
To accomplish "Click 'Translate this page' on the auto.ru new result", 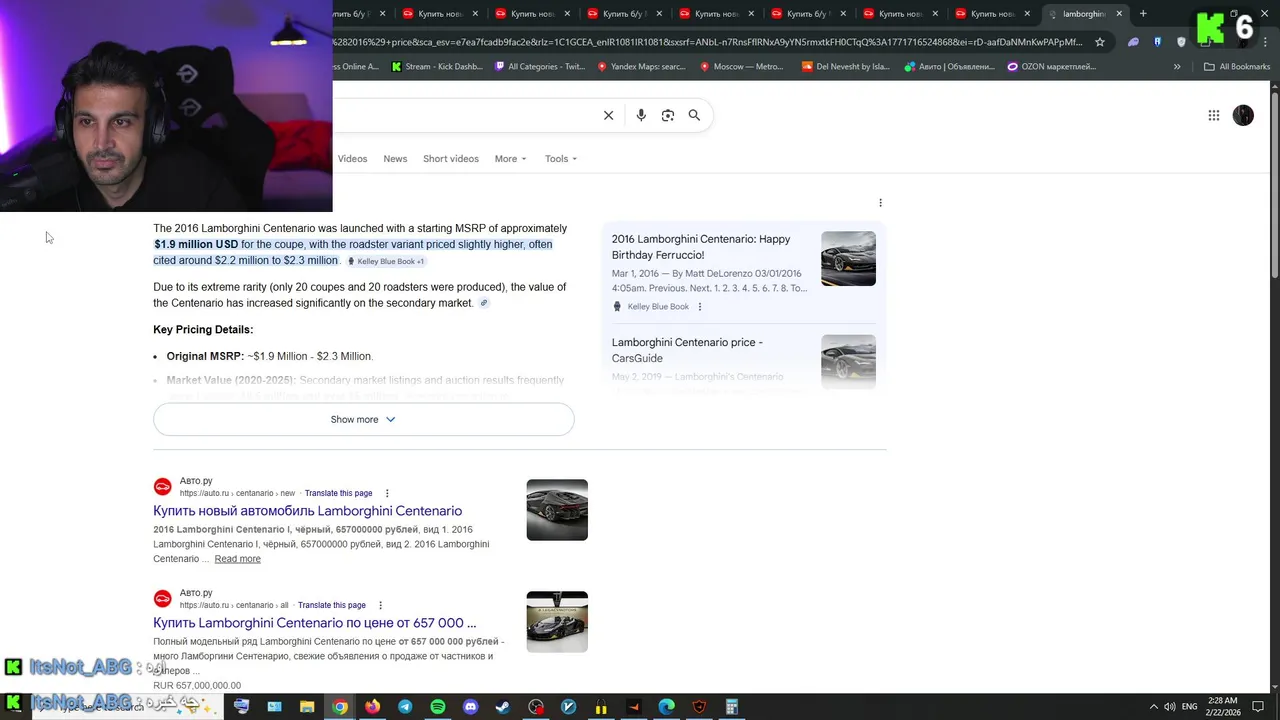I will click(x=338, y=493).
